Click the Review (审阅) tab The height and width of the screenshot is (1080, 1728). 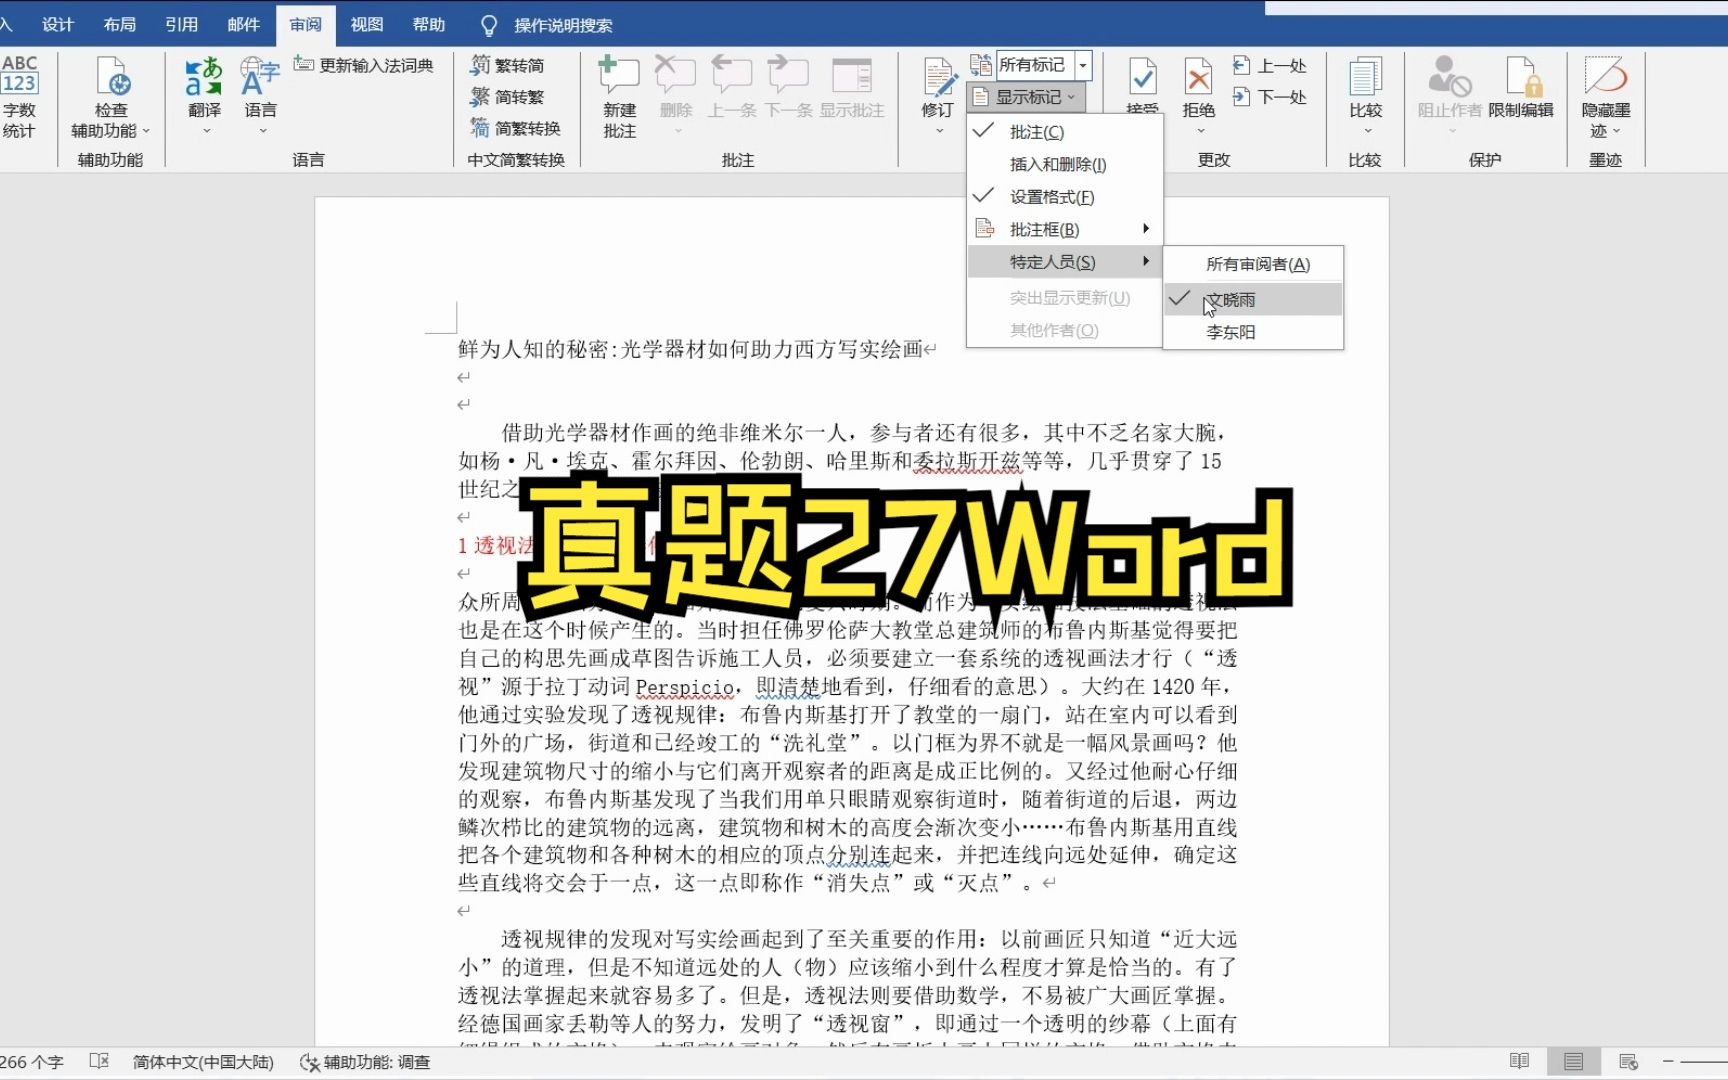306,25
